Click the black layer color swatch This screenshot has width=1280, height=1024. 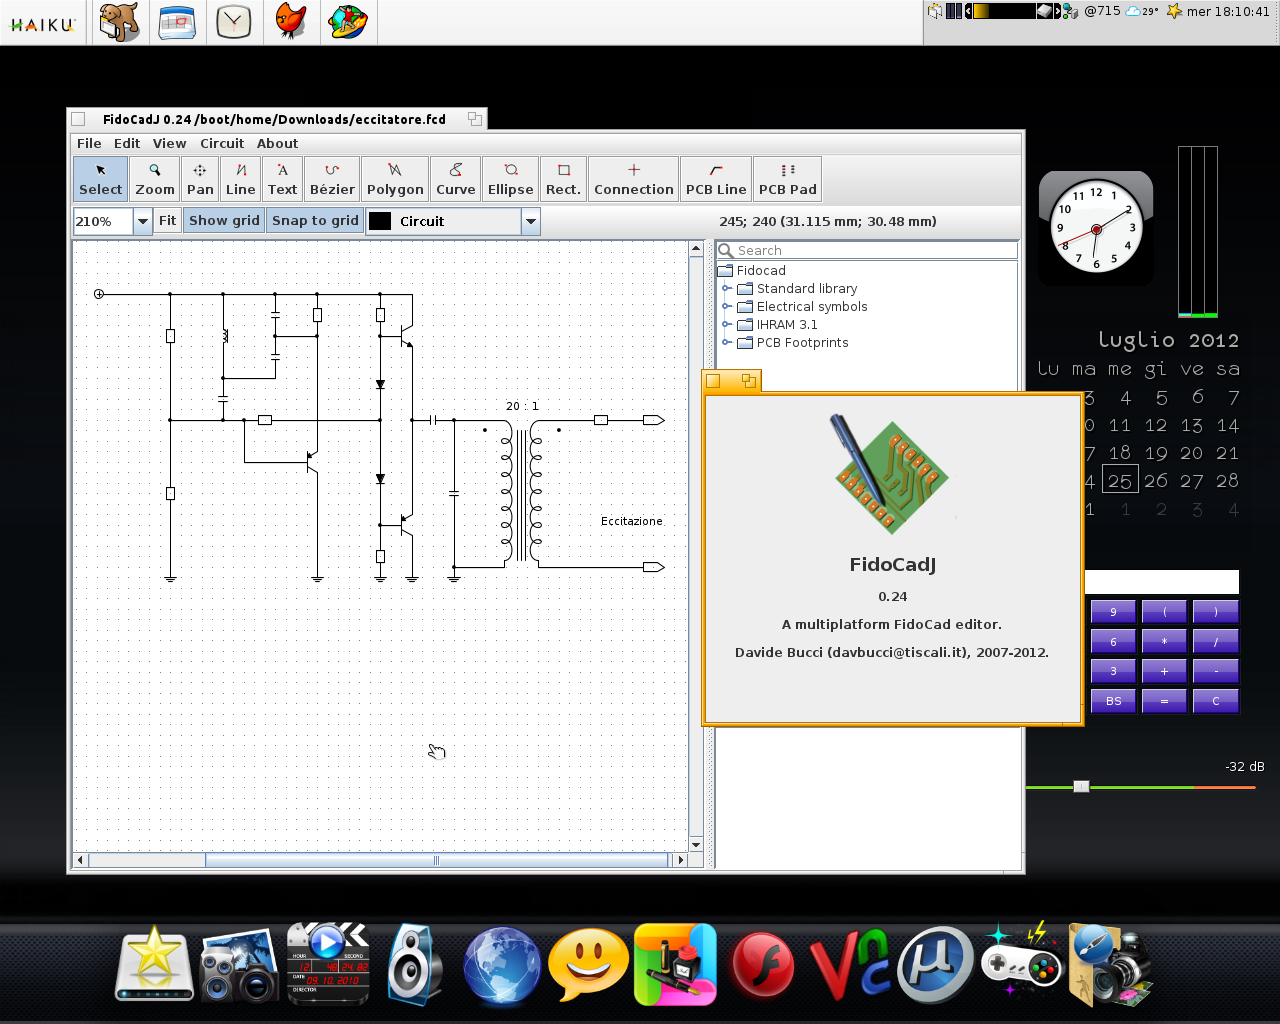tap(380, 221)
